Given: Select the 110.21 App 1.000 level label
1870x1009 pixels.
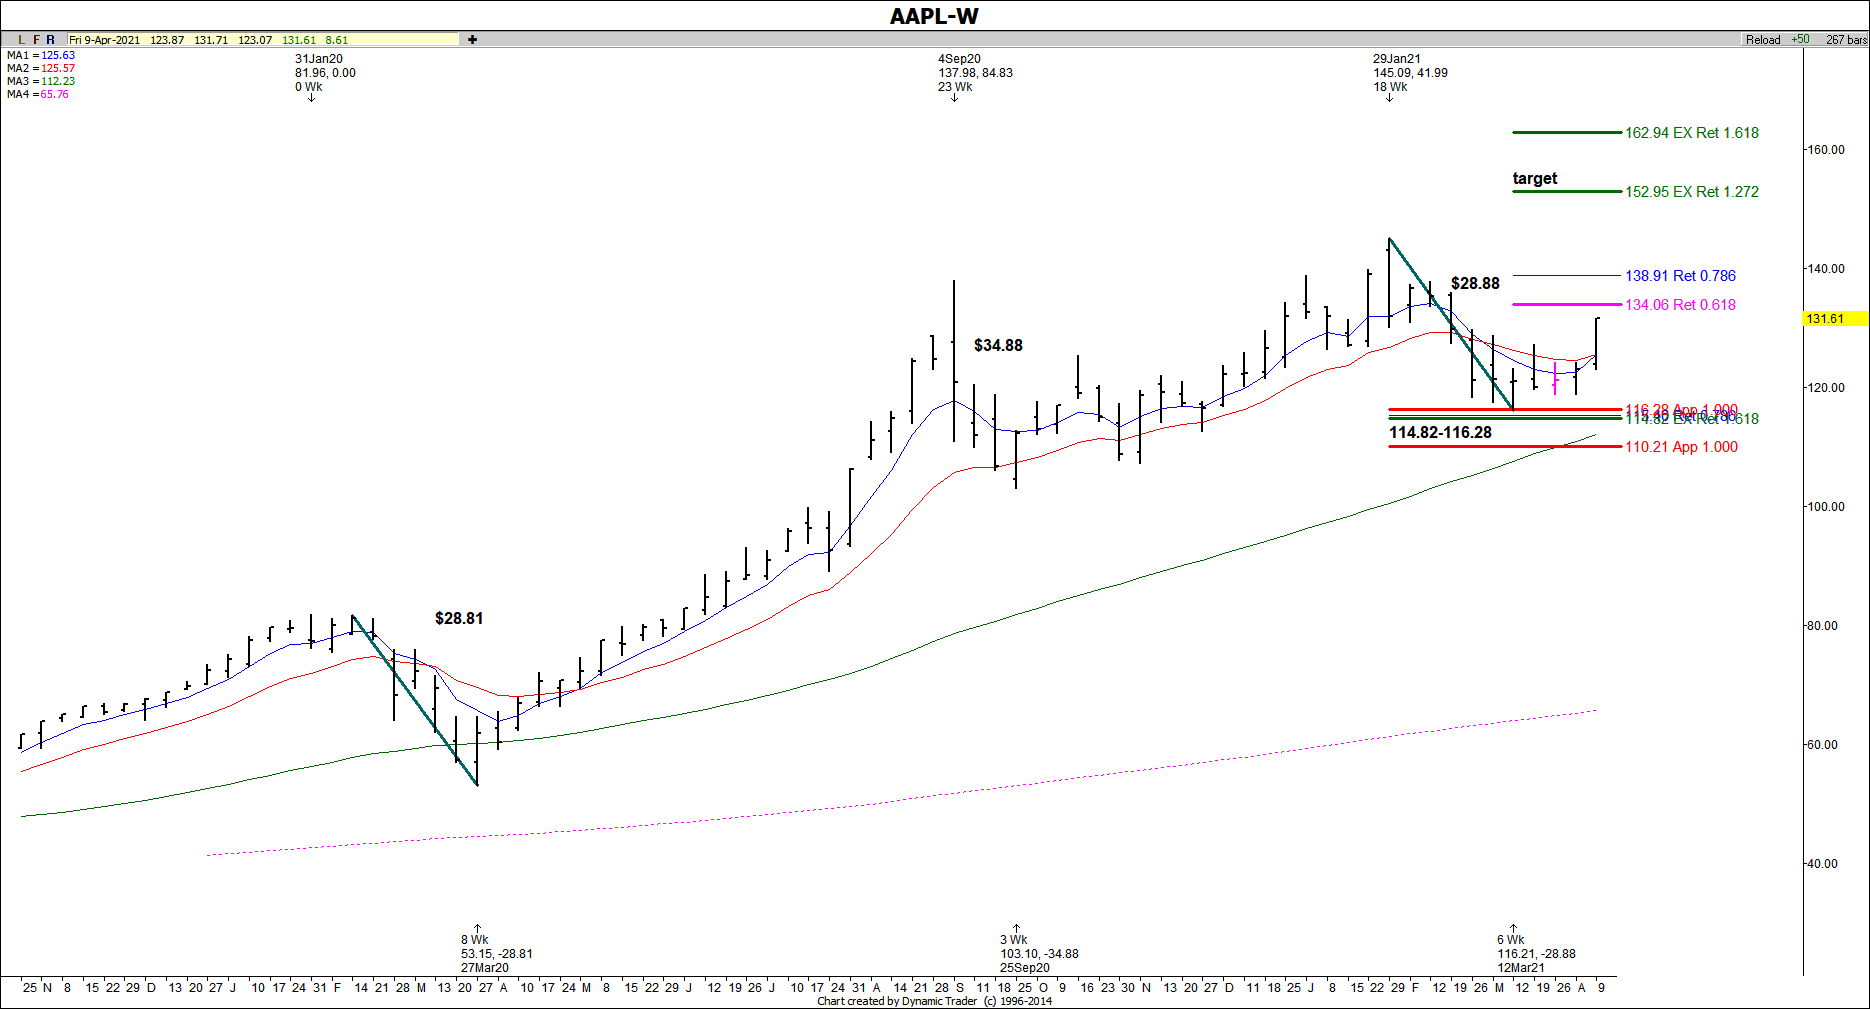Looking at the screenshot, I should [x=1682, y=447].
